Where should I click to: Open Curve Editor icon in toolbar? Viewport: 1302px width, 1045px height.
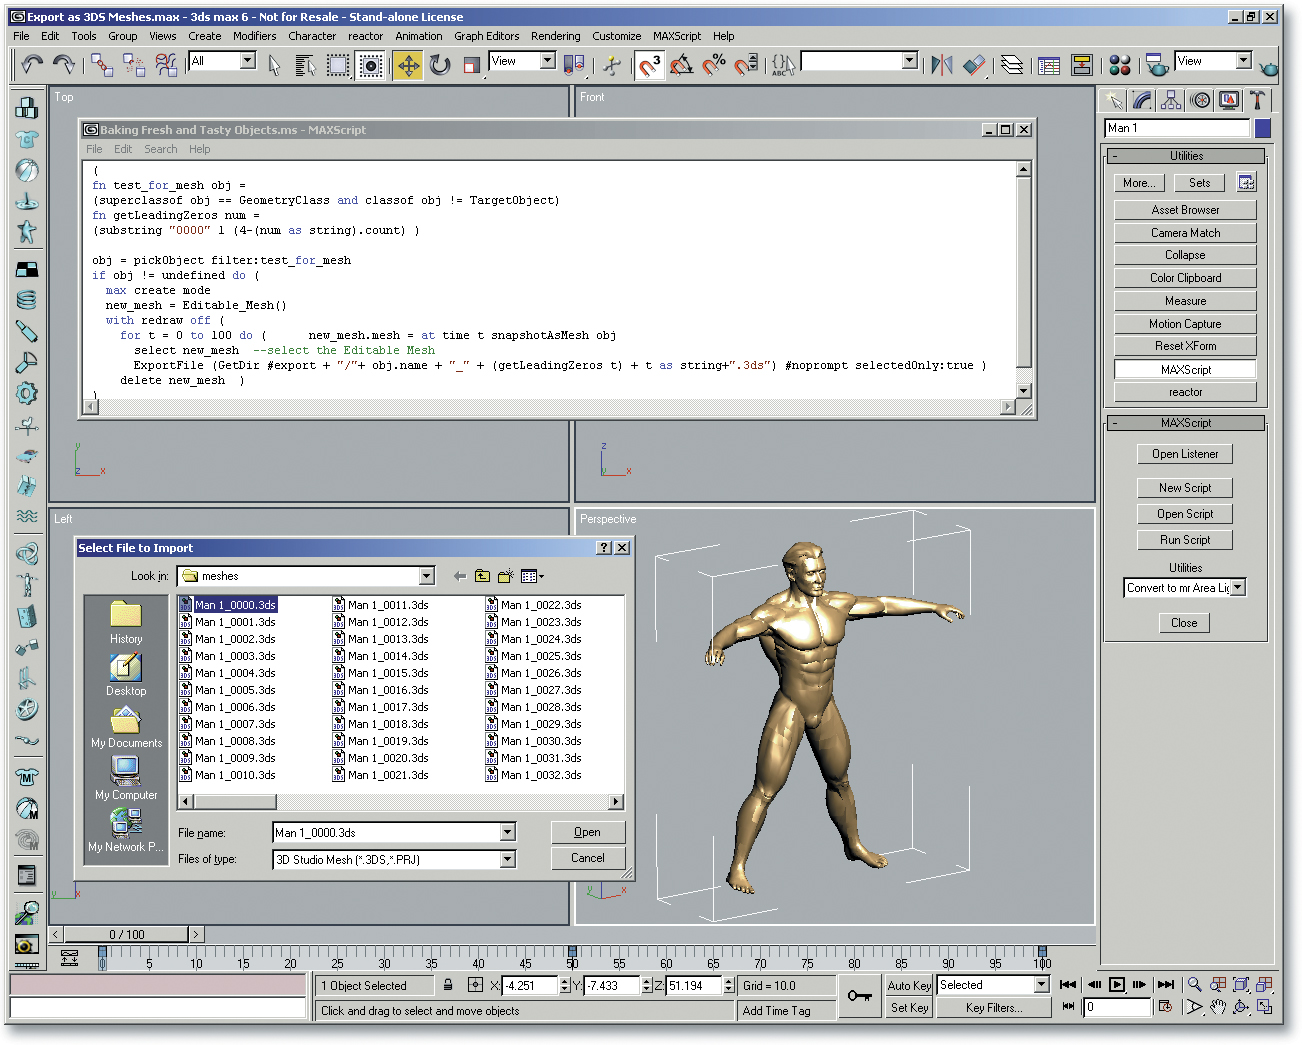pyautogui.click(x=1049, y=66)
